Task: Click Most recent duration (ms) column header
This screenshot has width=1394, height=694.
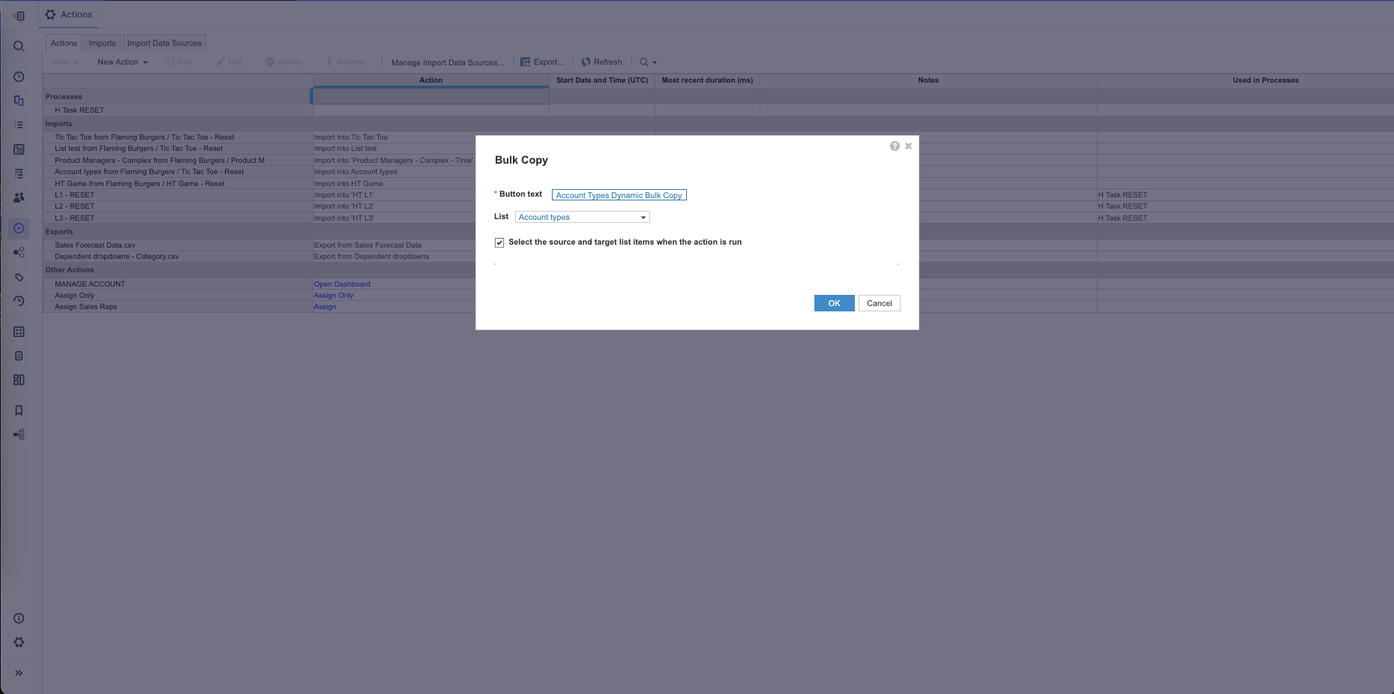Action: pos(707,80)
